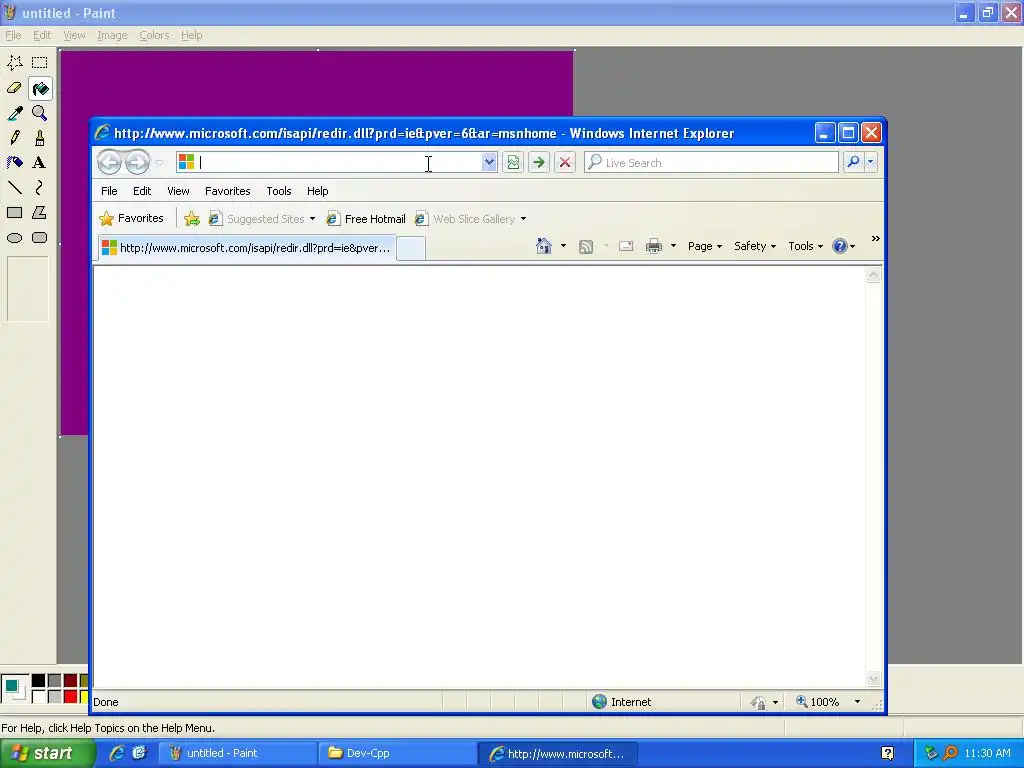
Task: Open the View menu in Internet Explorer
Action: point(178,191)
